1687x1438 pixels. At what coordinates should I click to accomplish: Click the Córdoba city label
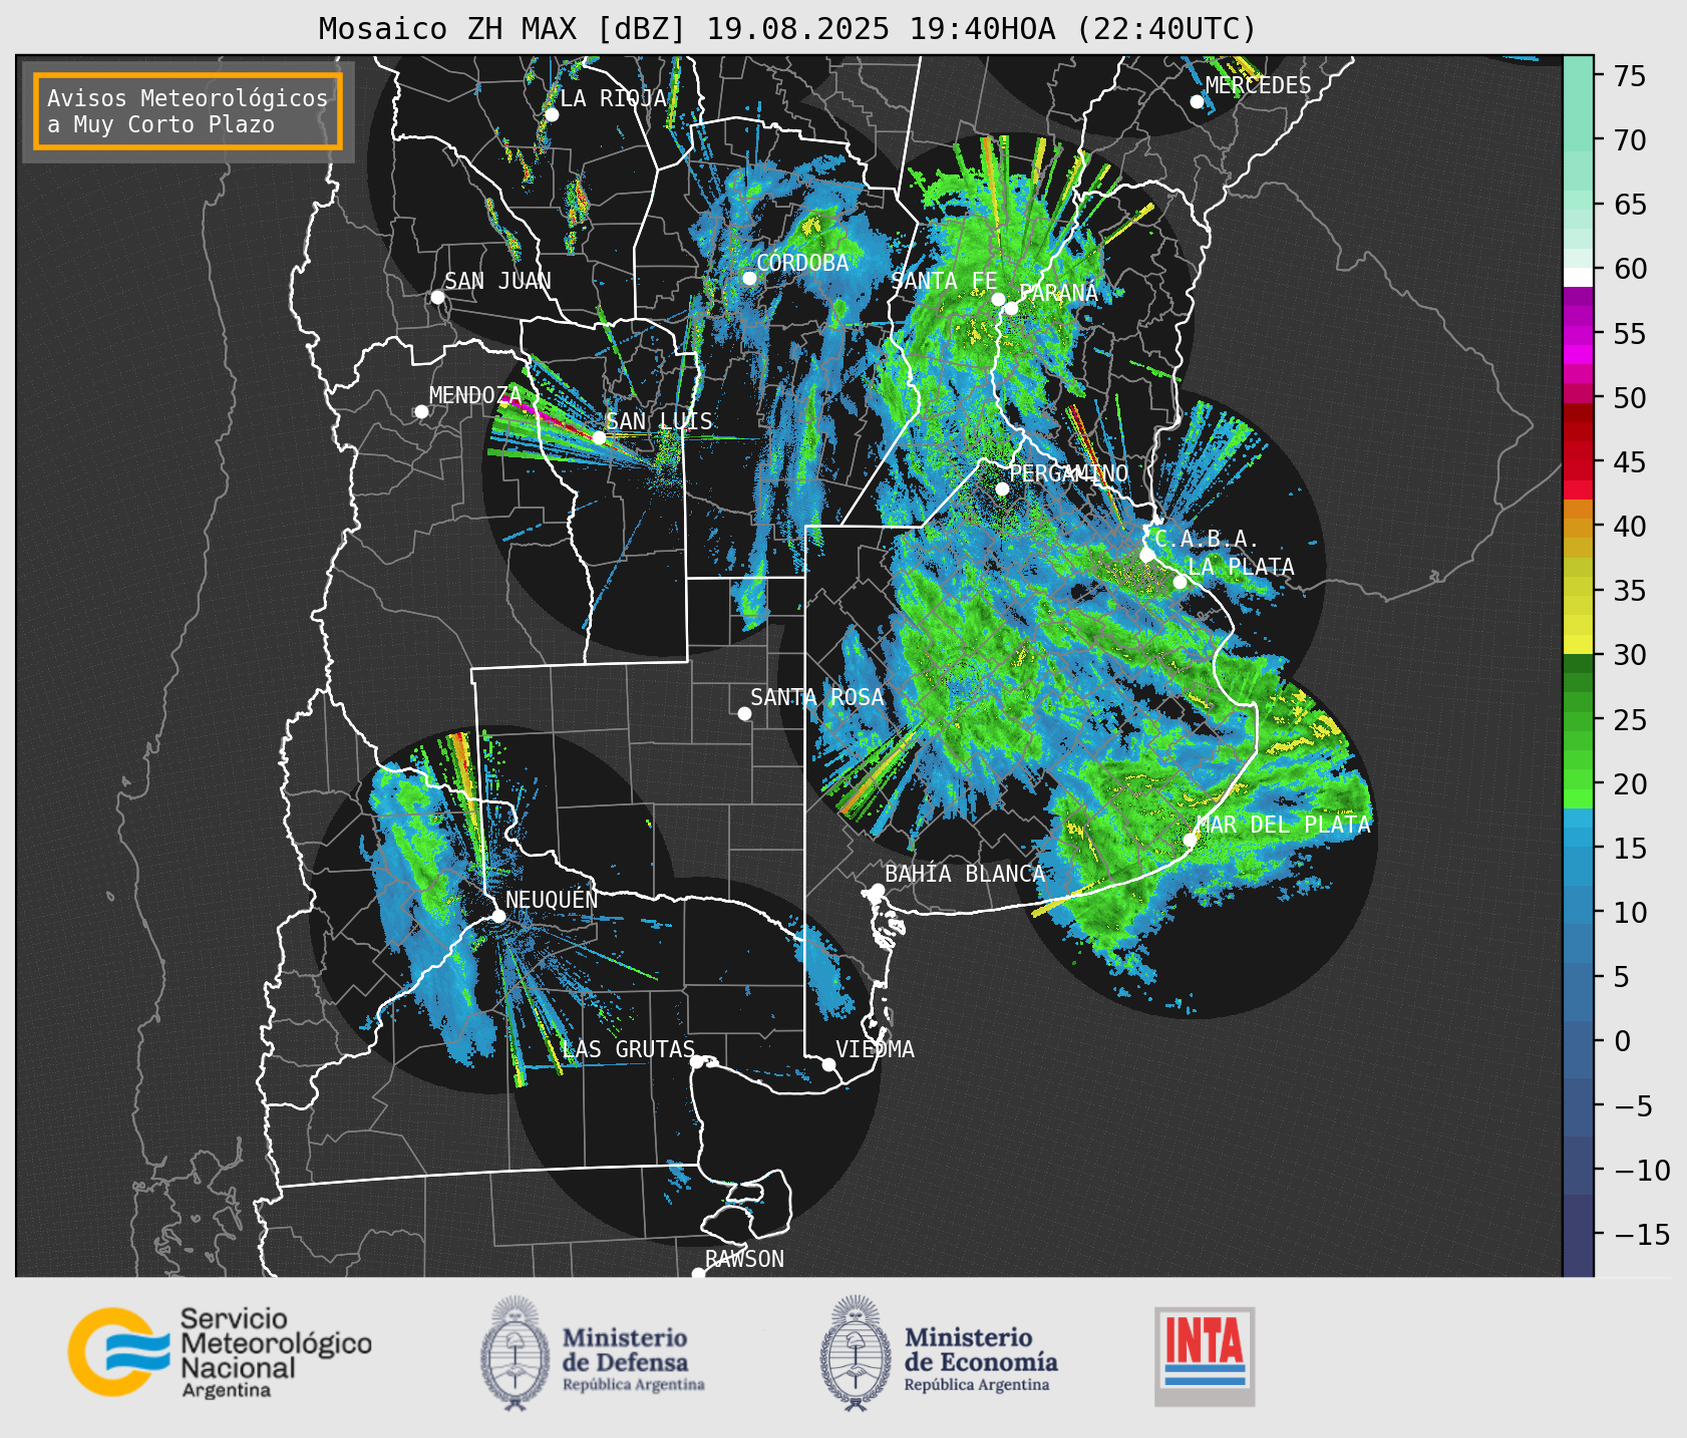coord(803,263)
